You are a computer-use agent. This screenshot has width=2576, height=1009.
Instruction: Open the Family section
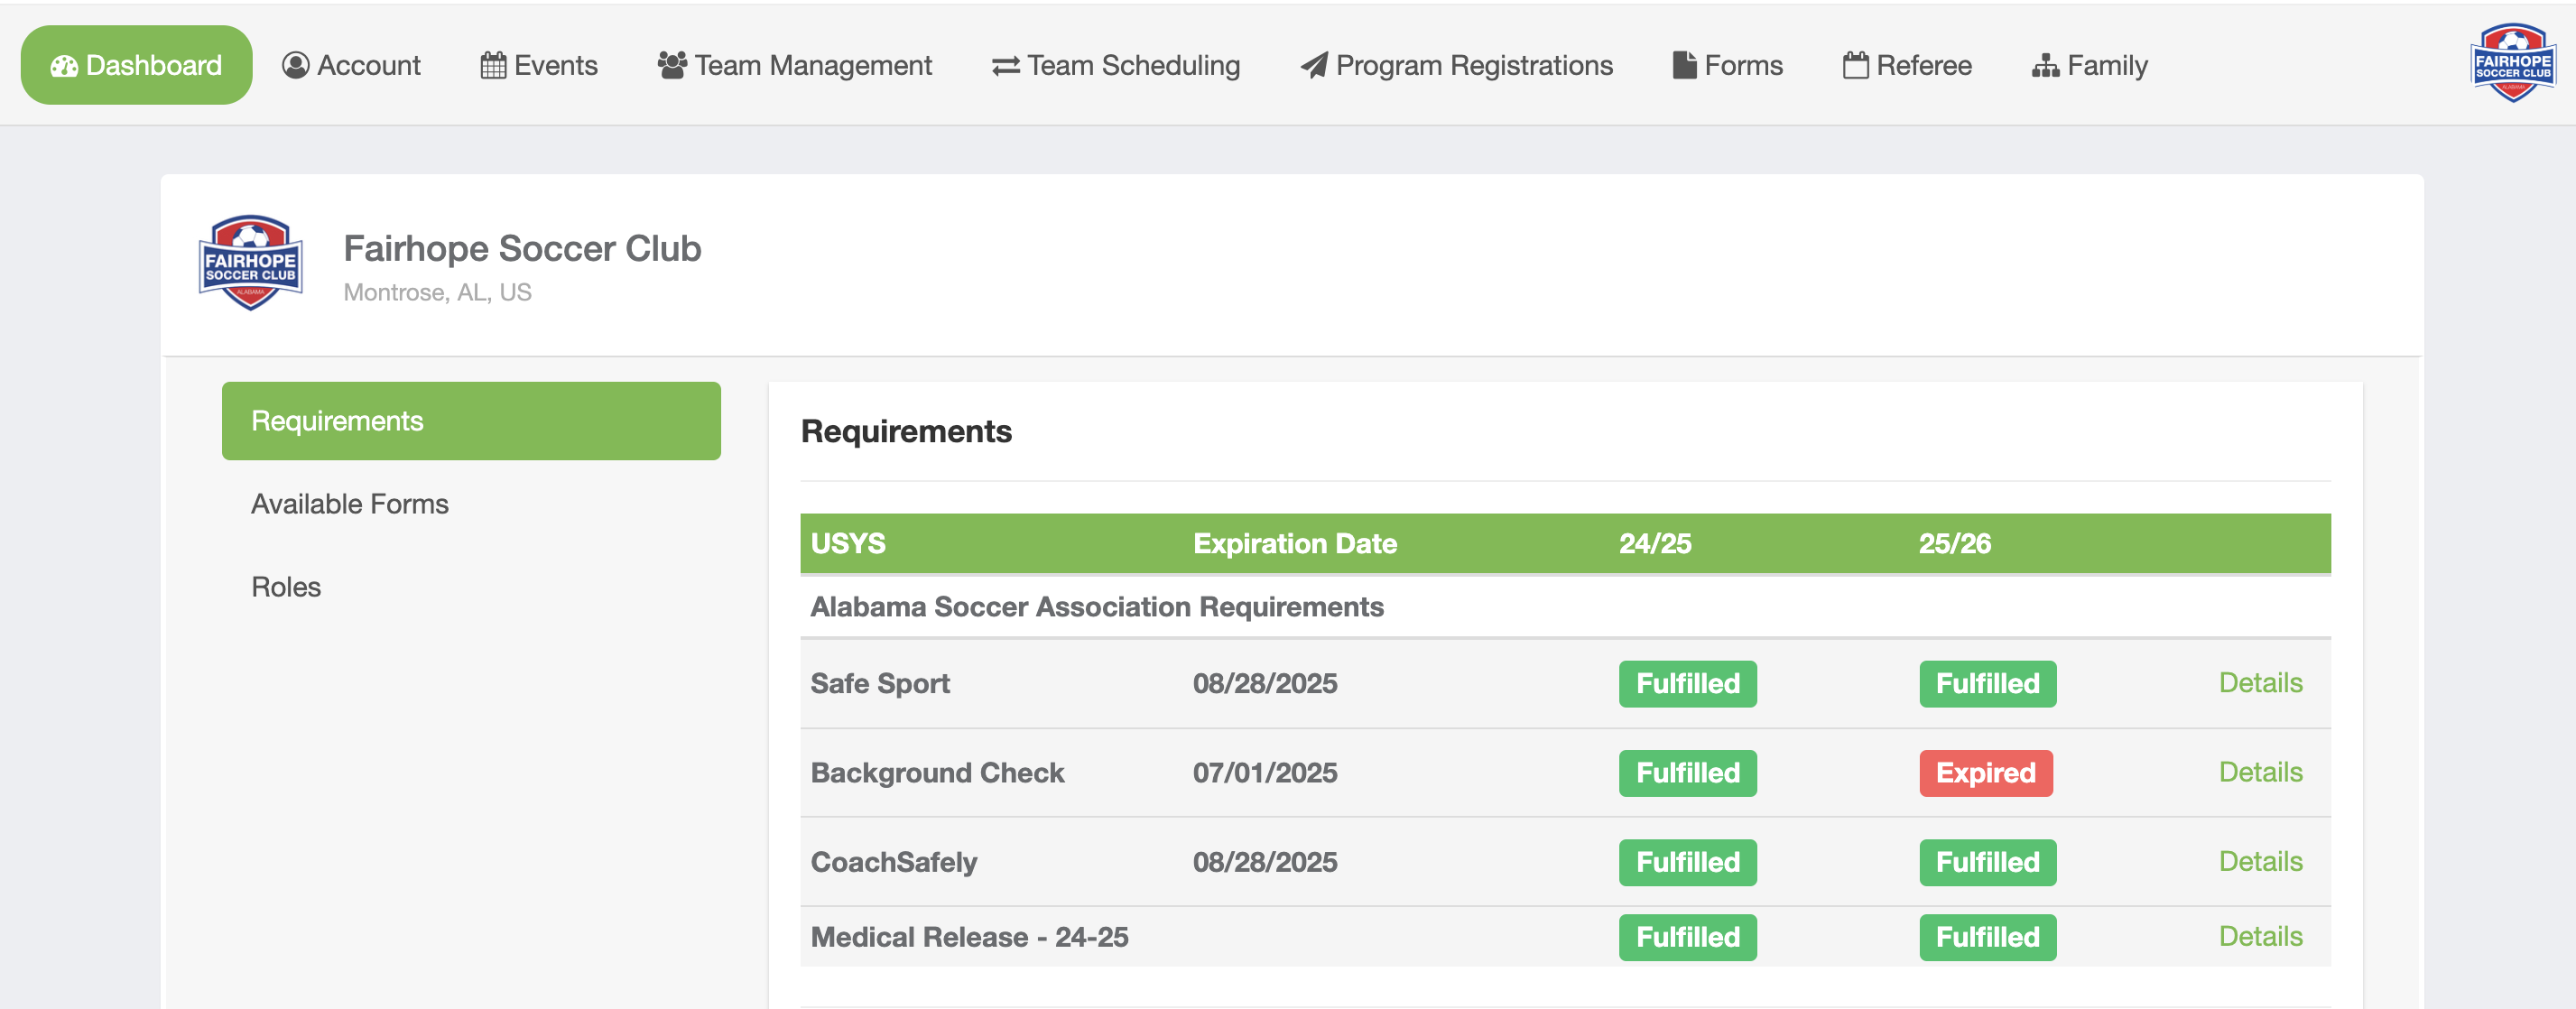(2090, 65)
